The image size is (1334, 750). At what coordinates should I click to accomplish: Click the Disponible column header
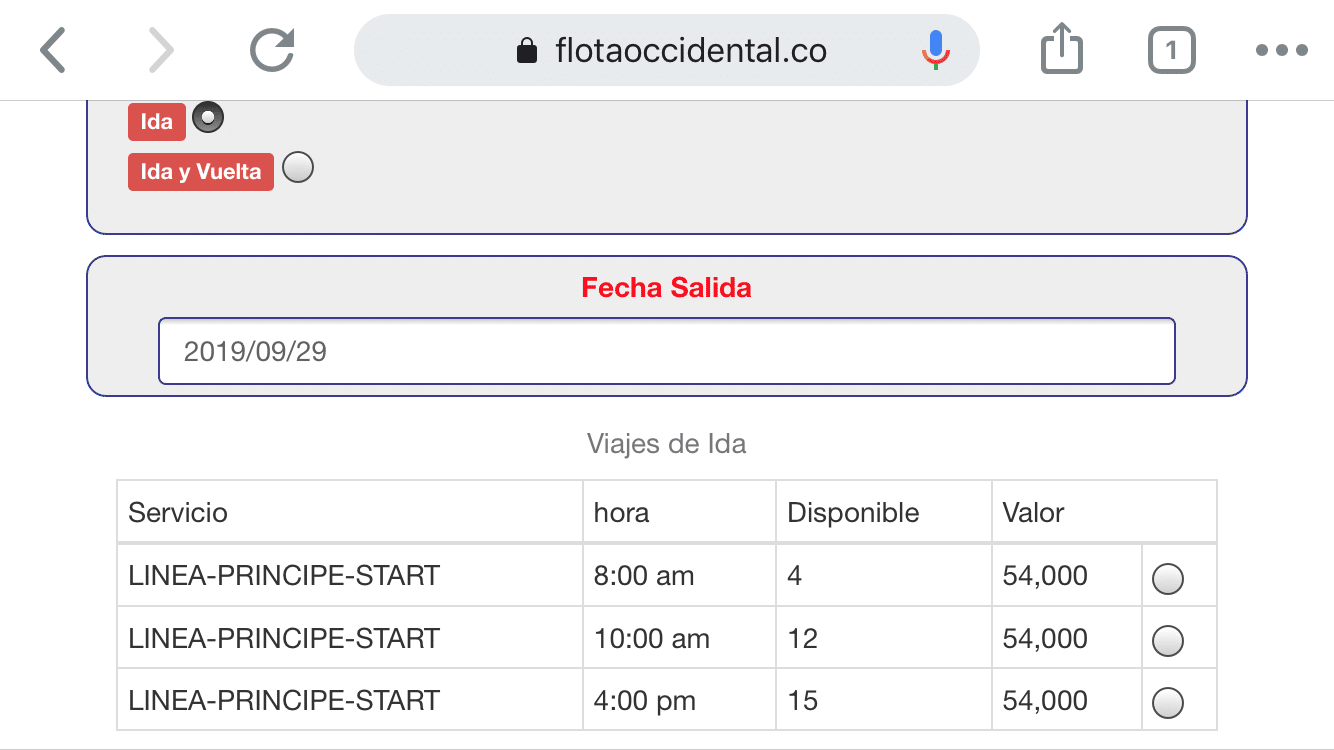tap(853, 513)
